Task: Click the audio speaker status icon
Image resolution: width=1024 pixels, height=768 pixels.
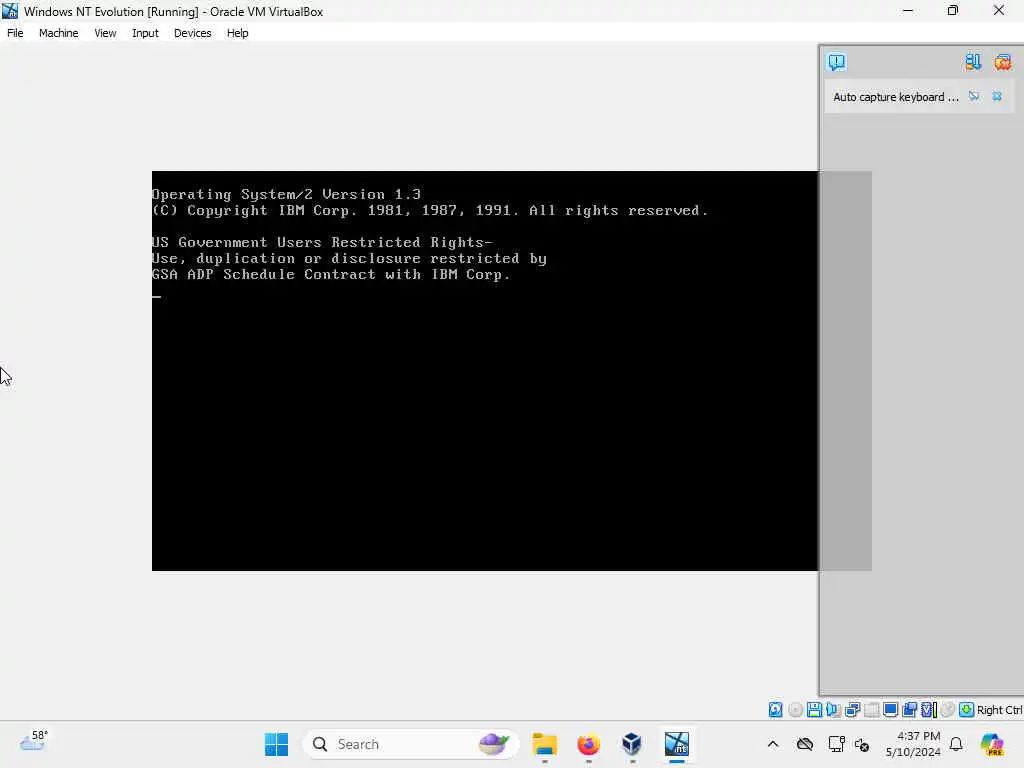Action: tap(833, 710)
